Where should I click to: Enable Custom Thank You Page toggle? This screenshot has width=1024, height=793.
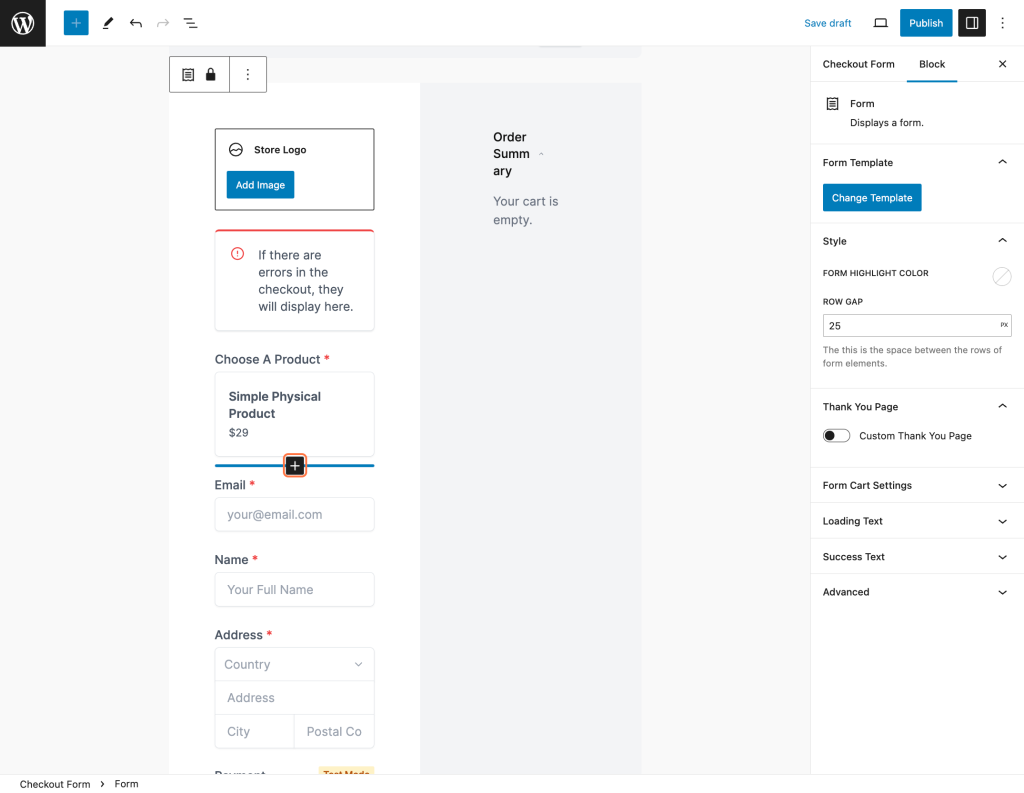pyautogui.click(x=836, y=436)
